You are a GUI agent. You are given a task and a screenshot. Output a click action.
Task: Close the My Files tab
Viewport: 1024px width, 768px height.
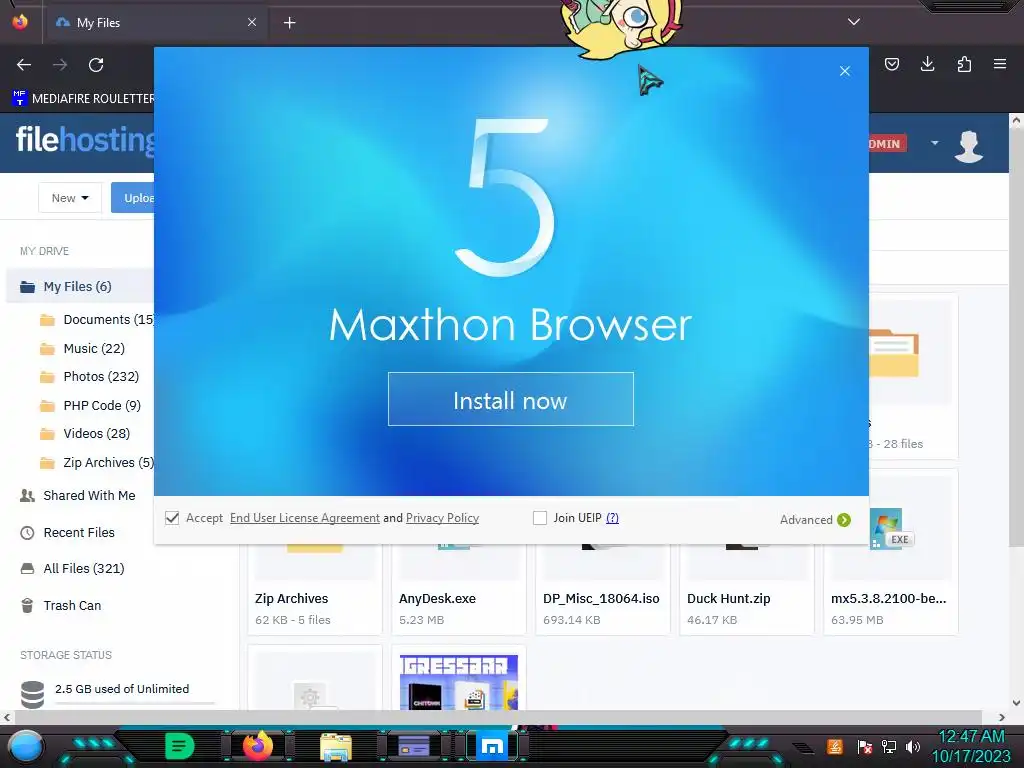[252, 22]
